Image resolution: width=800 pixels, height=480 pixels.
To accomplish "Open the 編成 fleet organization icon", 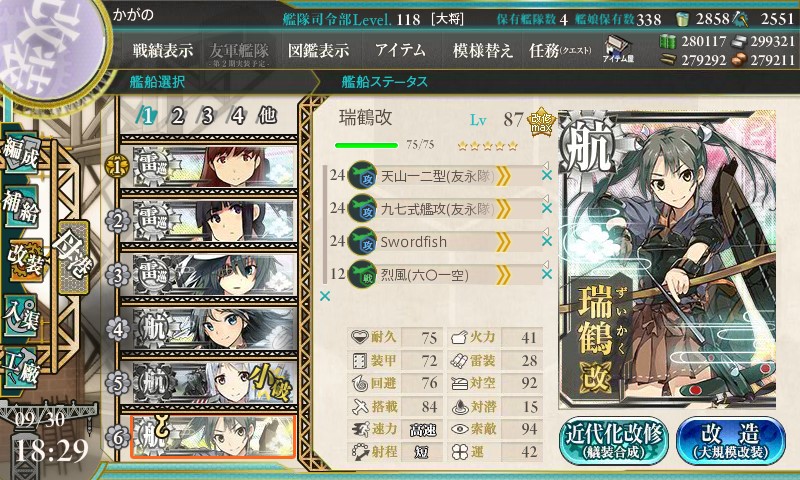I will point(20,154).
